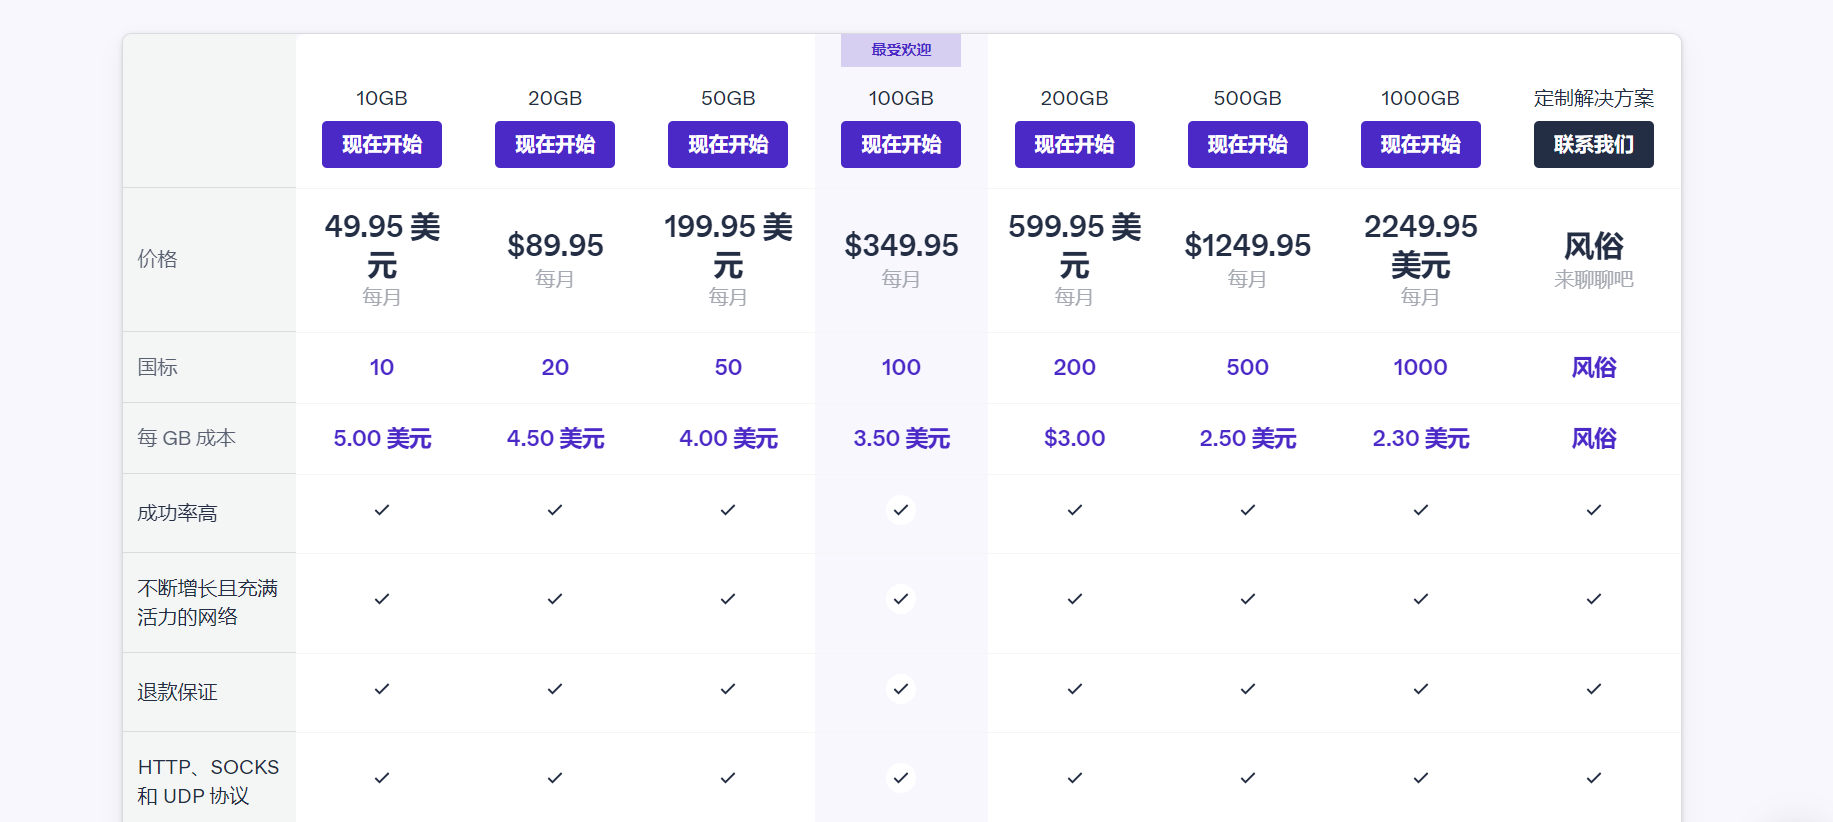This screenshot has width=1833, height=822.
Task: Select 现在开始 for the 500GB plan
Action: pyautogui.click(x=1247, y=145)
